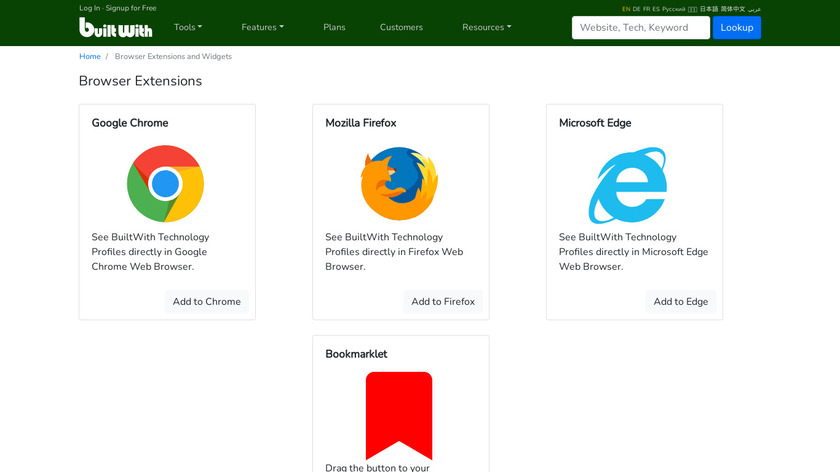The height and width of the screenshot is (472, 840).
Task: Click the Signup for Free link
Action: click(x=131, y=8)
